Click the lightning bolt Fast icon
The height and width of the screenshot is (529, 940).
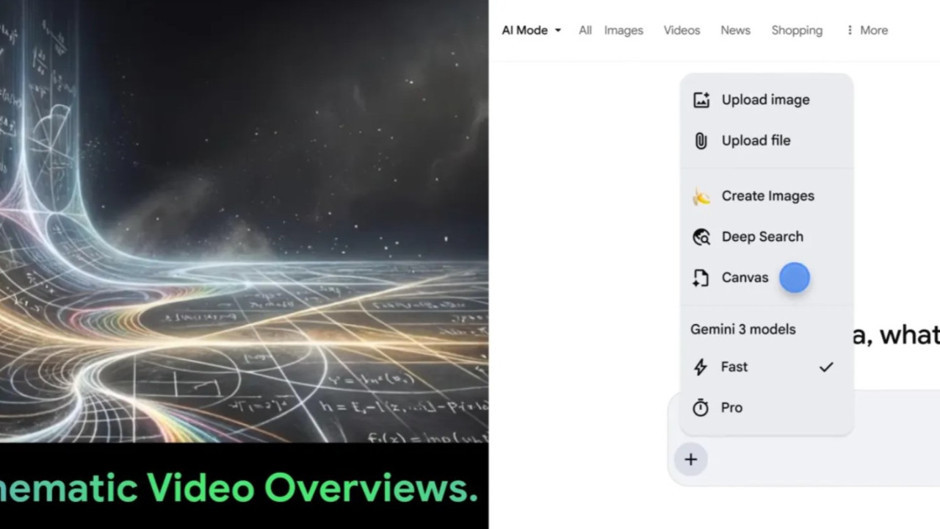pos(701,367)
